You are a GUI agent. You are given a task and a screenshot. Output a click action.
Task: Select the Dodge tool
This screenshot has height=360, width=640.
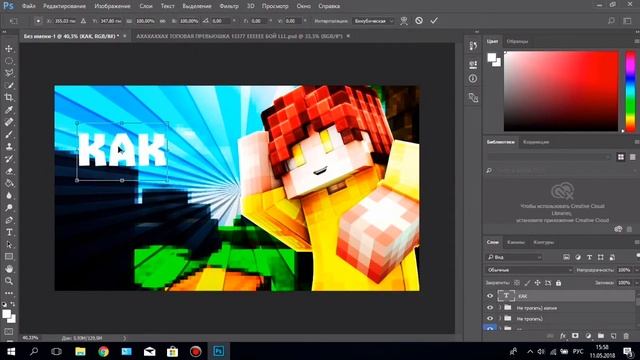coord(9,208)
